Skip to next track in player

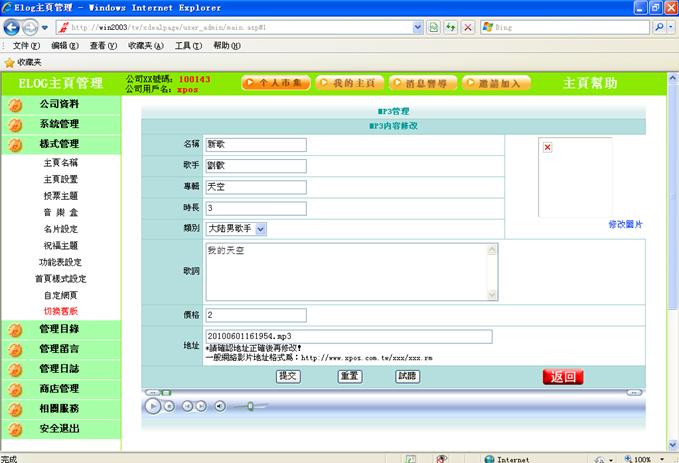tap(201, 406)
